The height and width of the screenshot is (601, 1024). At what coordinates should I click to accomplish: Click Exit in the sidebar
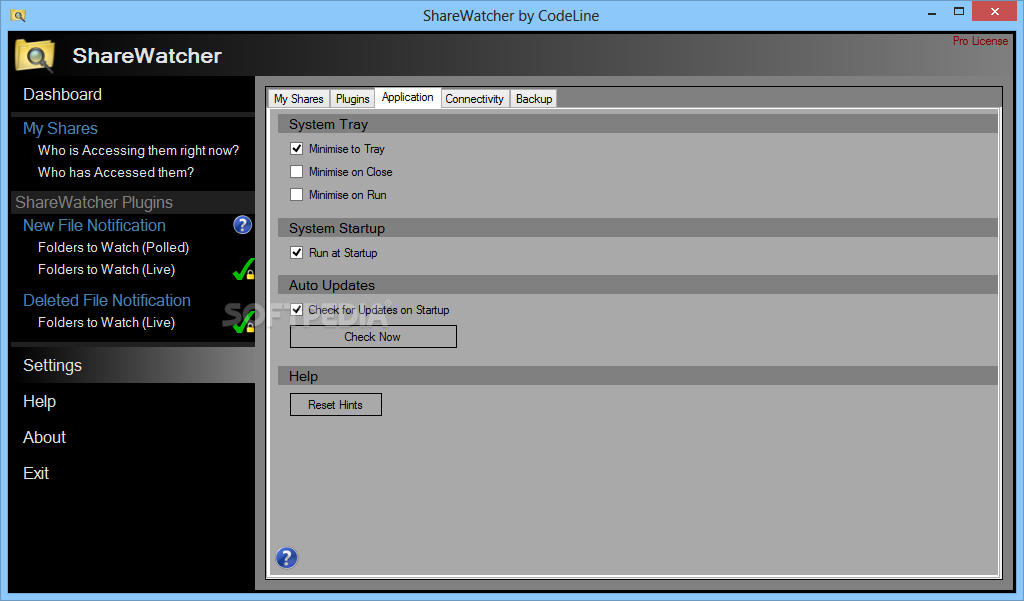[36, 473]
